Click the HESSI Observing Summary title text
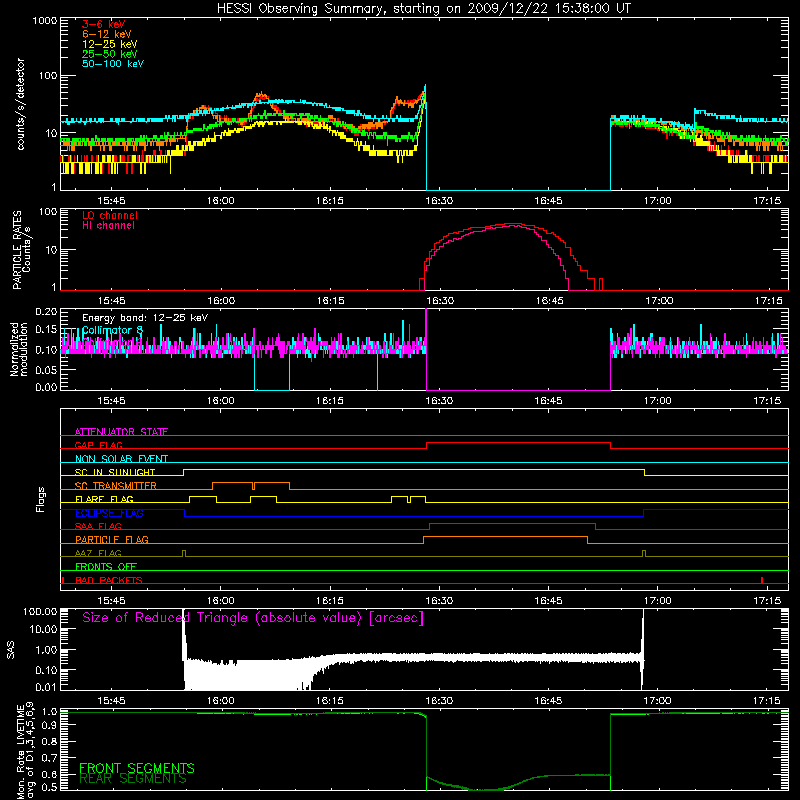This screenshot has height=800, width=800. [x=423, y=9]
